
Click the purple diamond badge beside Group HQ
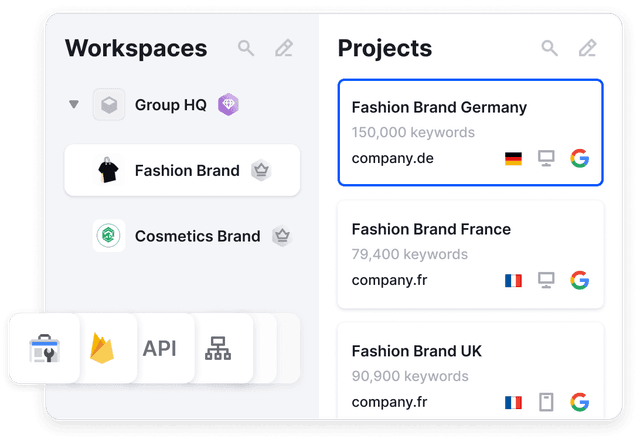pos(228,104)
